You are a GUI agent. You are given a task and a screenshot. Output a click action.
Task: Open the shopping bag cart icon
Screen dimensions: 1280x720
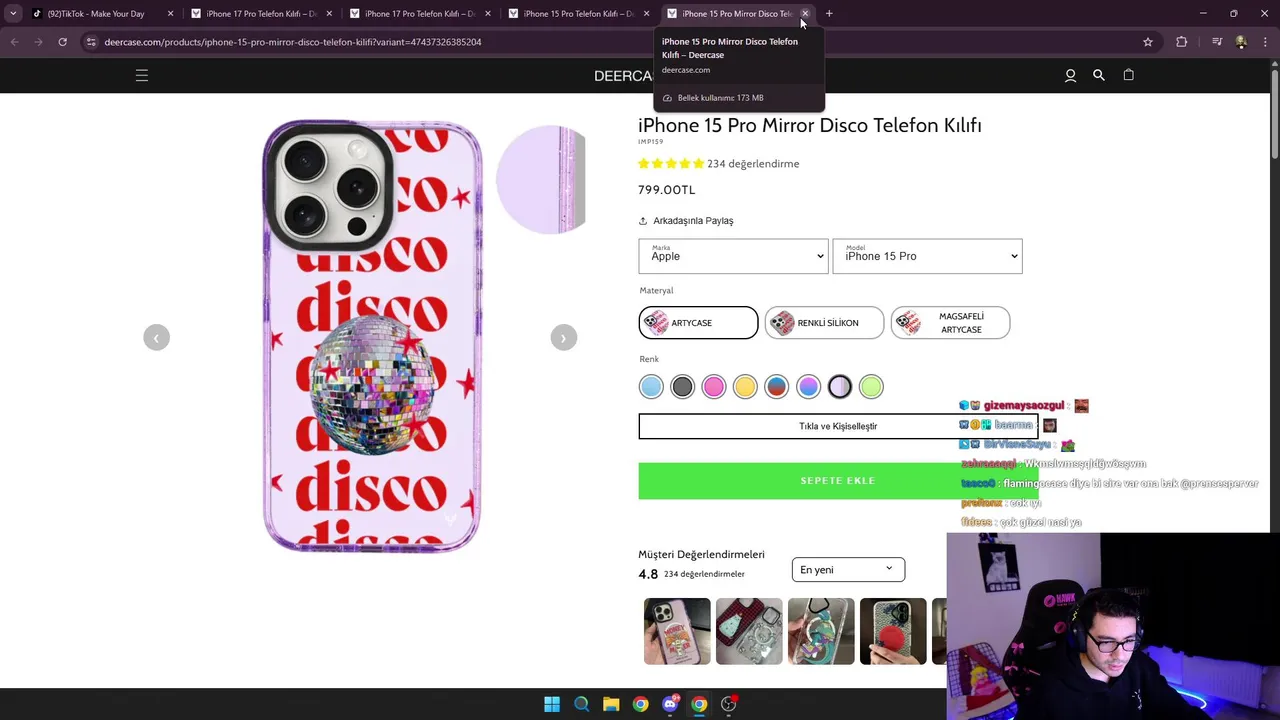click(1128, 75)
